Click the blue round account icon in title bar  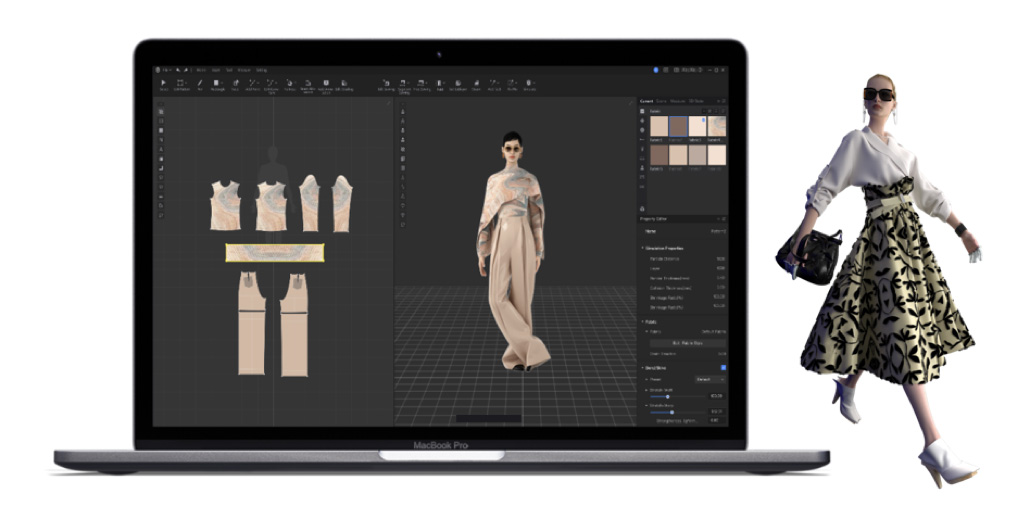click(x=656, y=70)
